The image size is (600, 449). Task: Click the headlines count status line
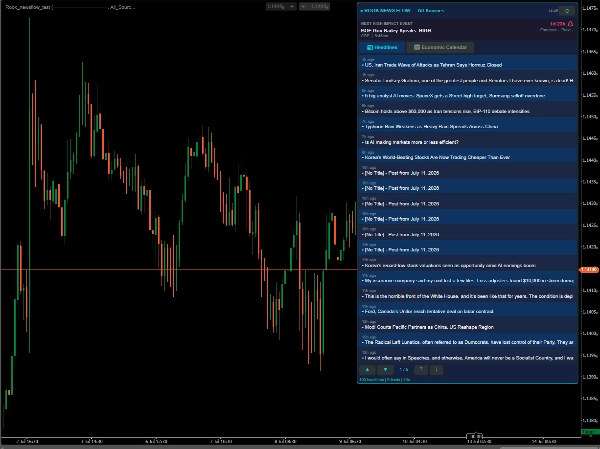click(x=385, y=380)
